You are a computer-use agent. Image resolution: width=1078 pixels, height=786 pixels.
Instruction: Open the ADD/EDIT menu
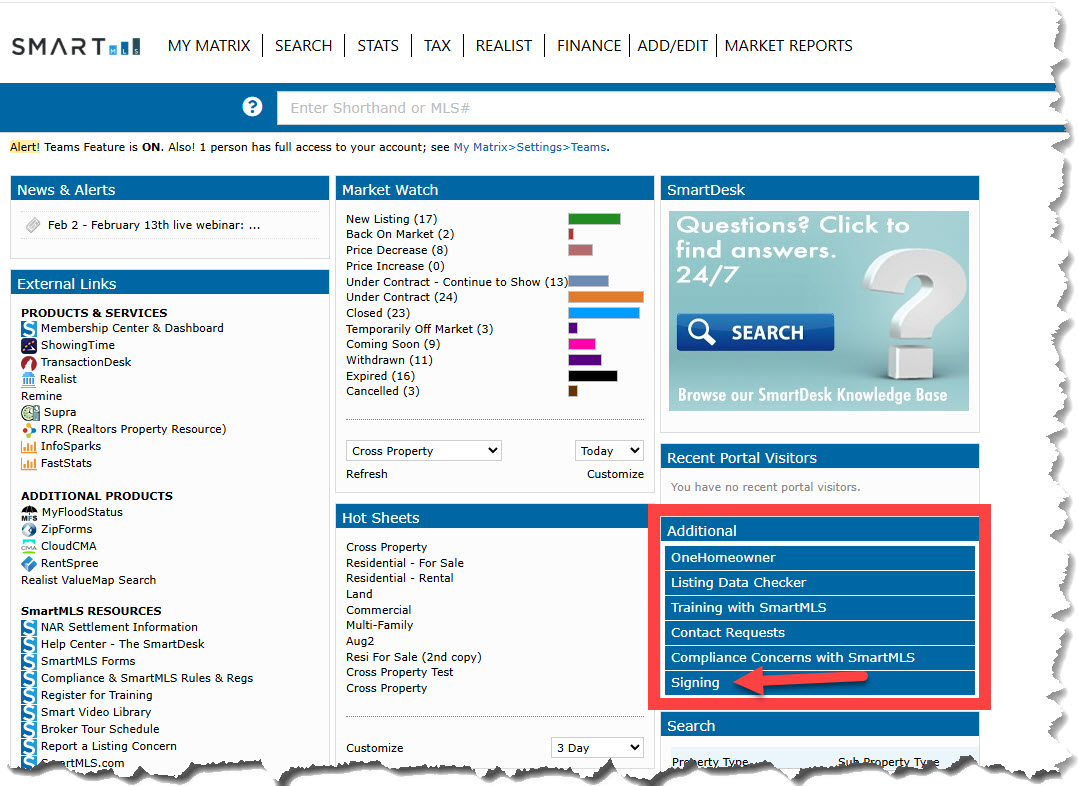[672, 46]
